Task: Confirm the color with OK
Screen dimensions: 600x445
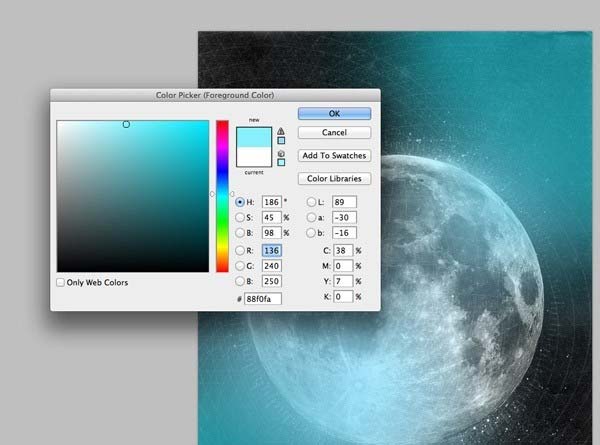Action: click(334, 114)
